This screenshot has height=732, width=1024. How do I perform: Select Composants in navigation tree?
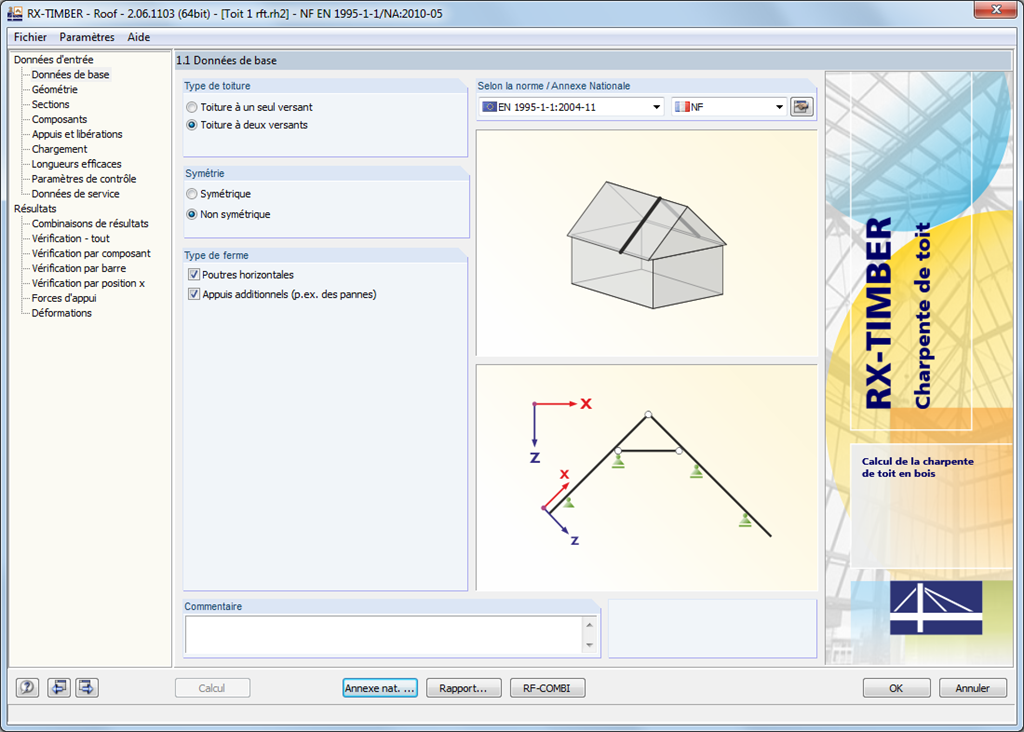(59, 119)
